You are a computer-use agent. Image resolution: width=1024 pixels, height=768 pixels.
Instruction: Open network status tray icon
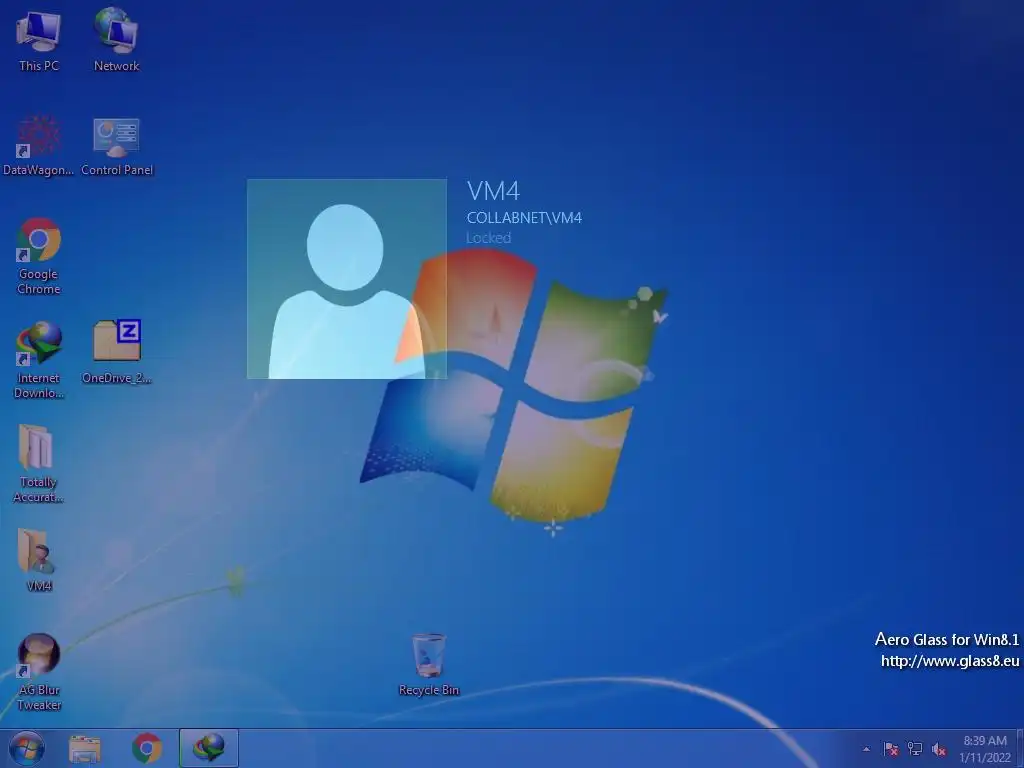915,749
